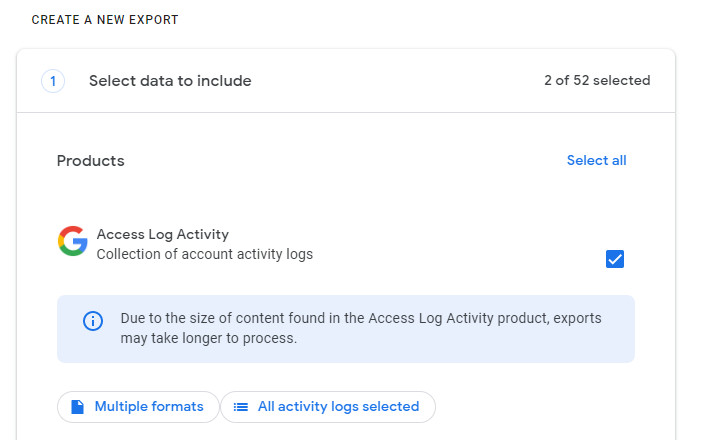The width and height of the screenshot is (704, 440).
Task: Click the word selected on the activity logs chip
Action: click(391, 407)
